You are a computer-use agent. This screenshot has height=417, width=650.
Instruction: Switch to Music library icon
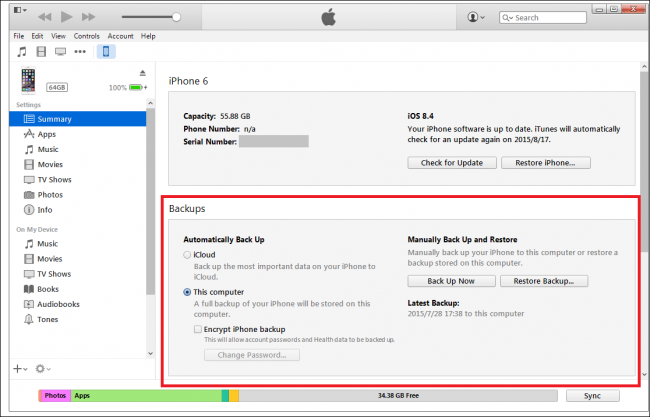(22, 52)
